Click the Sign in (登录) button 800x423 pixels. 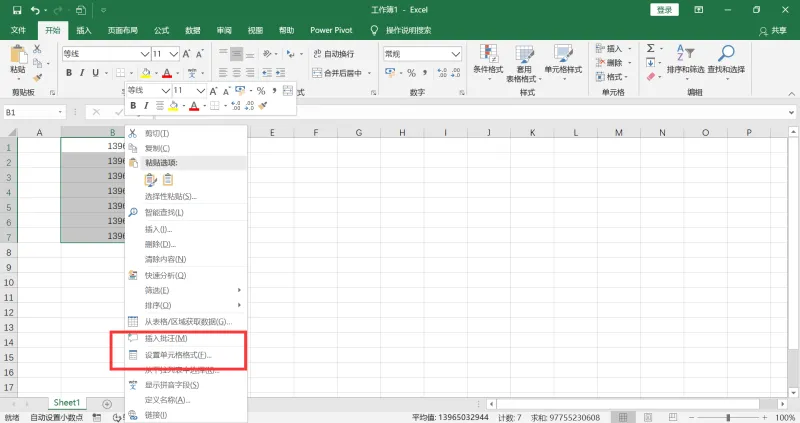(664, 10)
